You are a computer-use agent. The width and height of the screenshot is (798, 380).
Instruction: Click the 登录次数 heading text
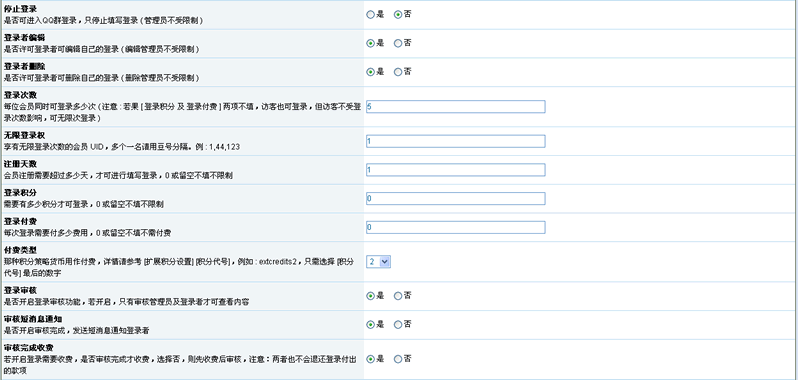[20, 95]
